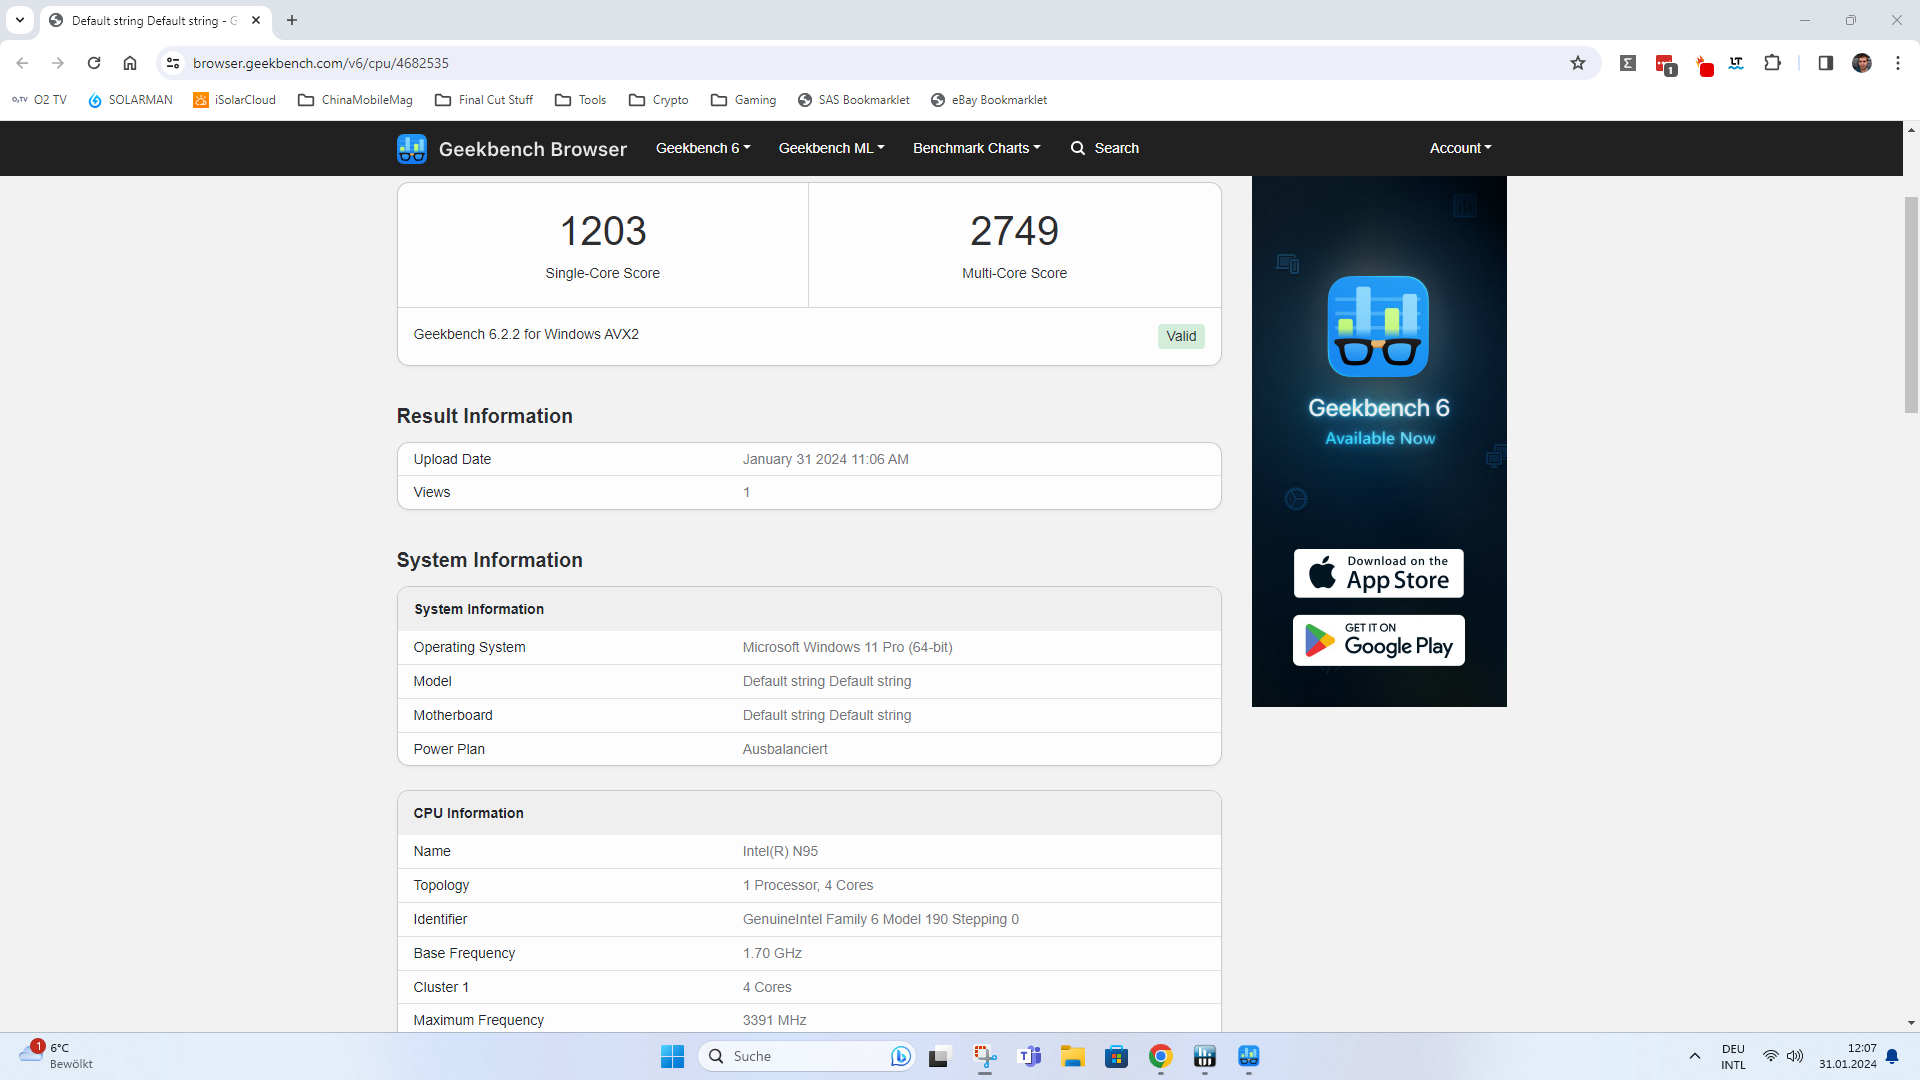Open Snipping Tool from taskbar

[984, 1056]
